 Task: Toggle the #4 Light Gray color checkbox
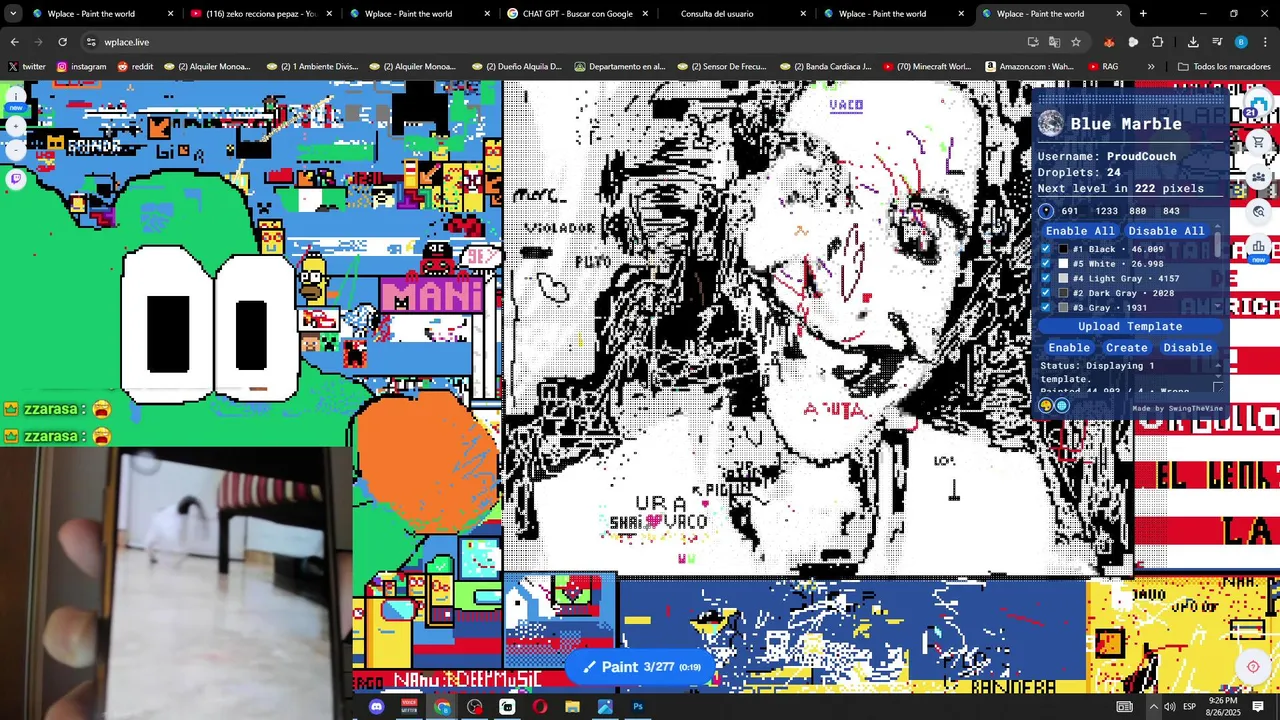[1046, 279]
